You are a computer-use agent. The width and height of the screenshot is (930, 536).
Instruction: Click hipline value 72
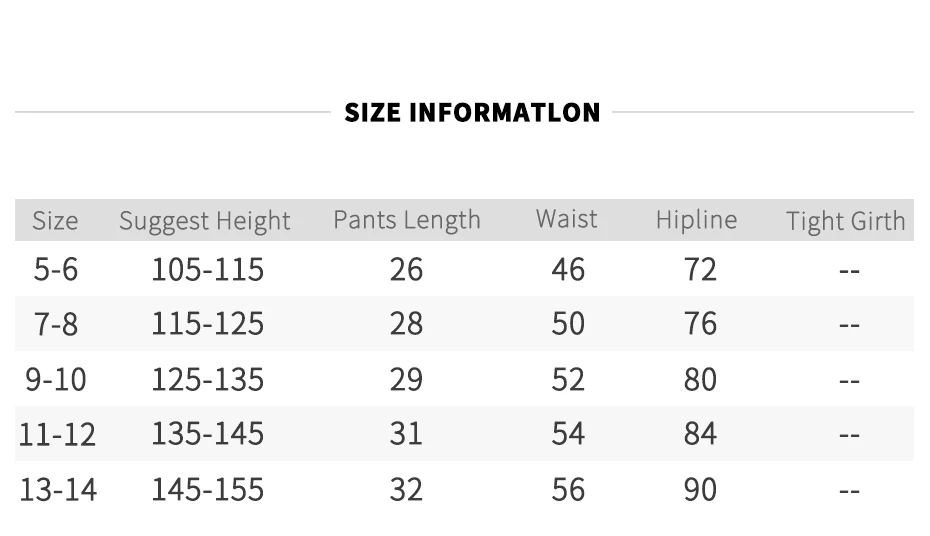(x=700, y=269)
